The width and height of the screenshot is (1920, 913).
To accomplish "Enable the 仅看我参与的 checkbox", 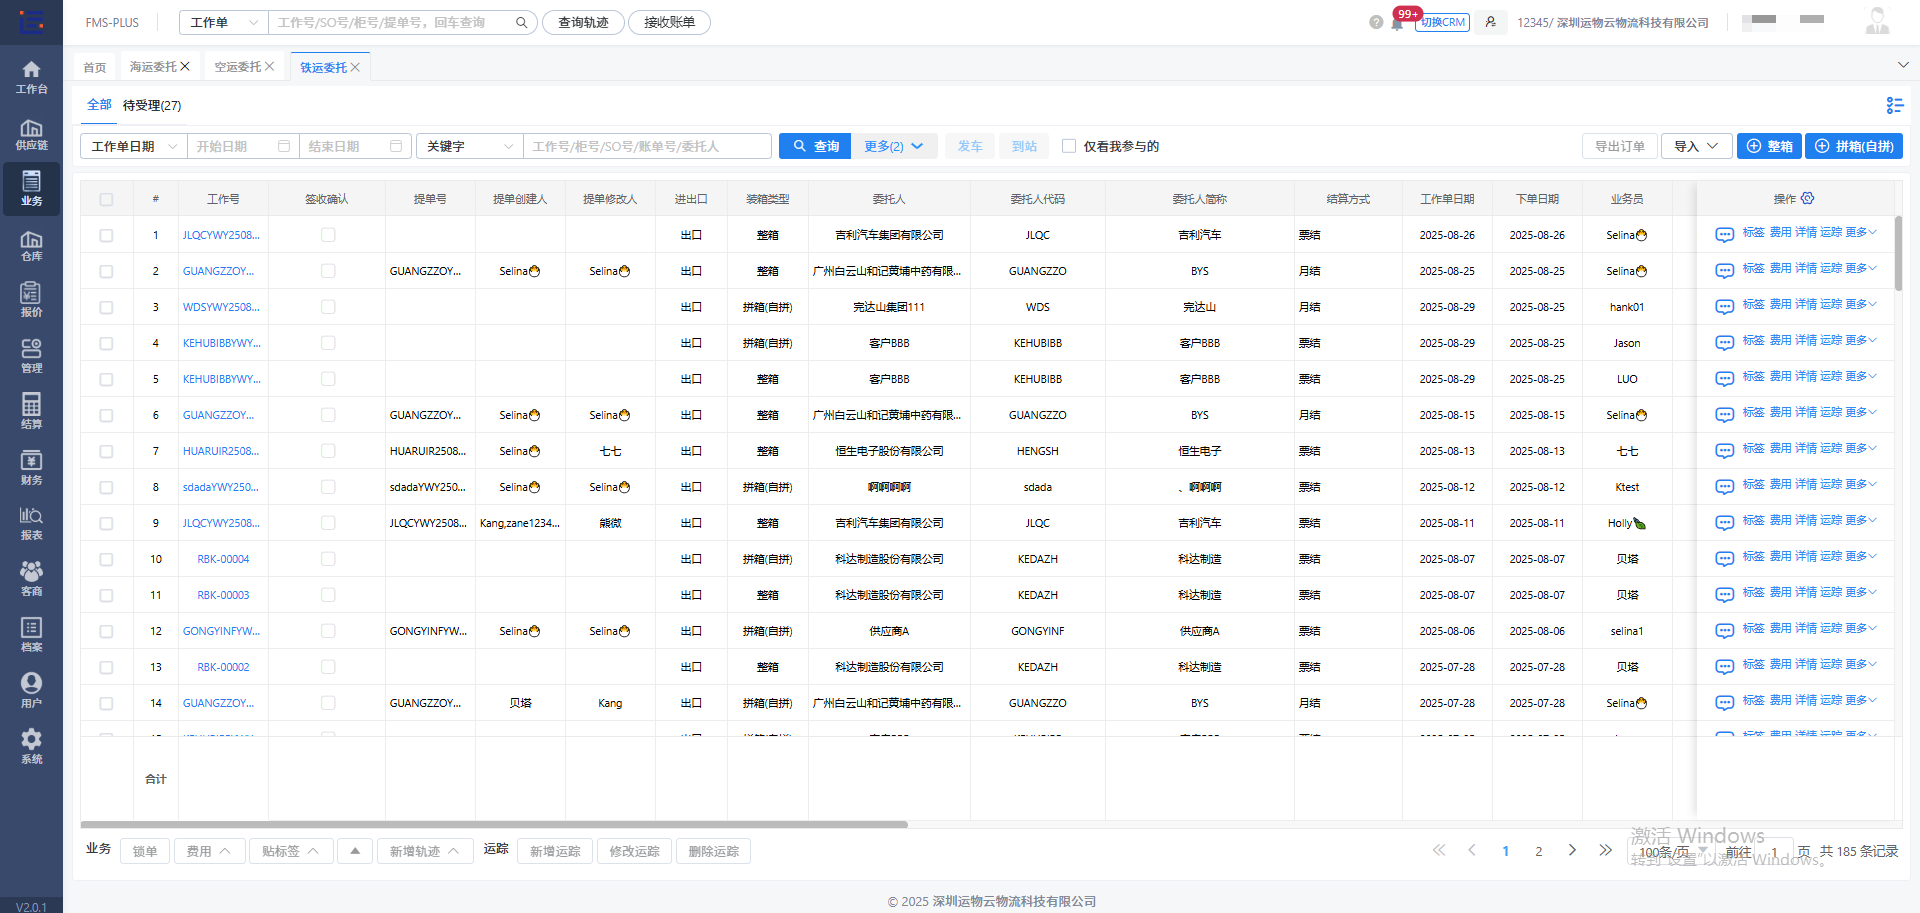I will tap(1069, 146).
